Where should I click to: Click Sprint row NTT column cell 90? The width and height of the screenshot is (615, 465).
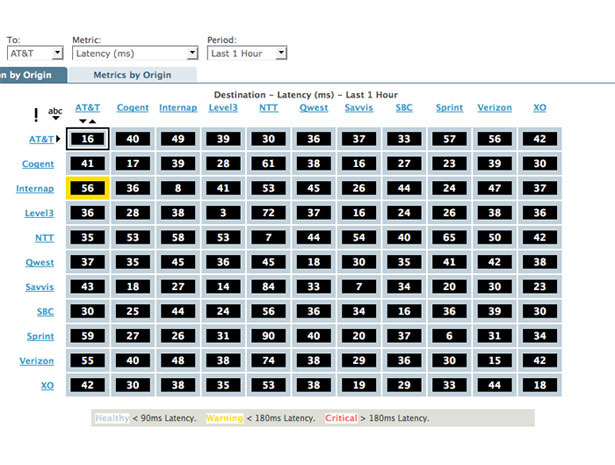tap(269, 336)
